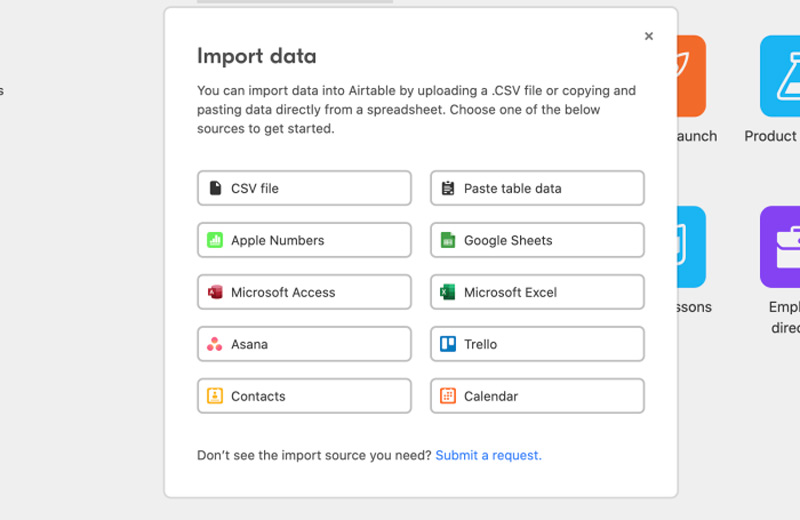Close the Import data dialog
This screenshot has height=520, width=800.
(x=649, y=36)
